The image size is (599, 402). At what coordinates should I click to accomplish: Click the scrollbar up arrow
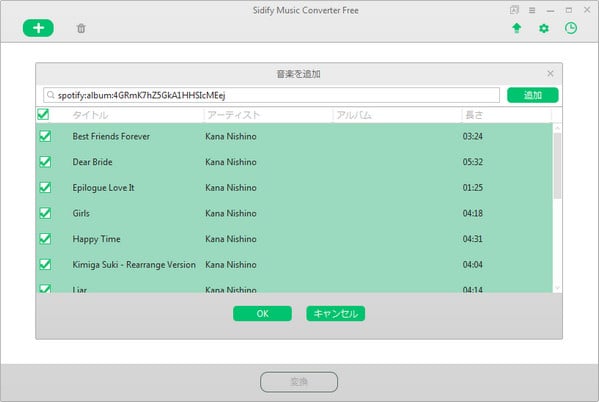tap(557, 128)
